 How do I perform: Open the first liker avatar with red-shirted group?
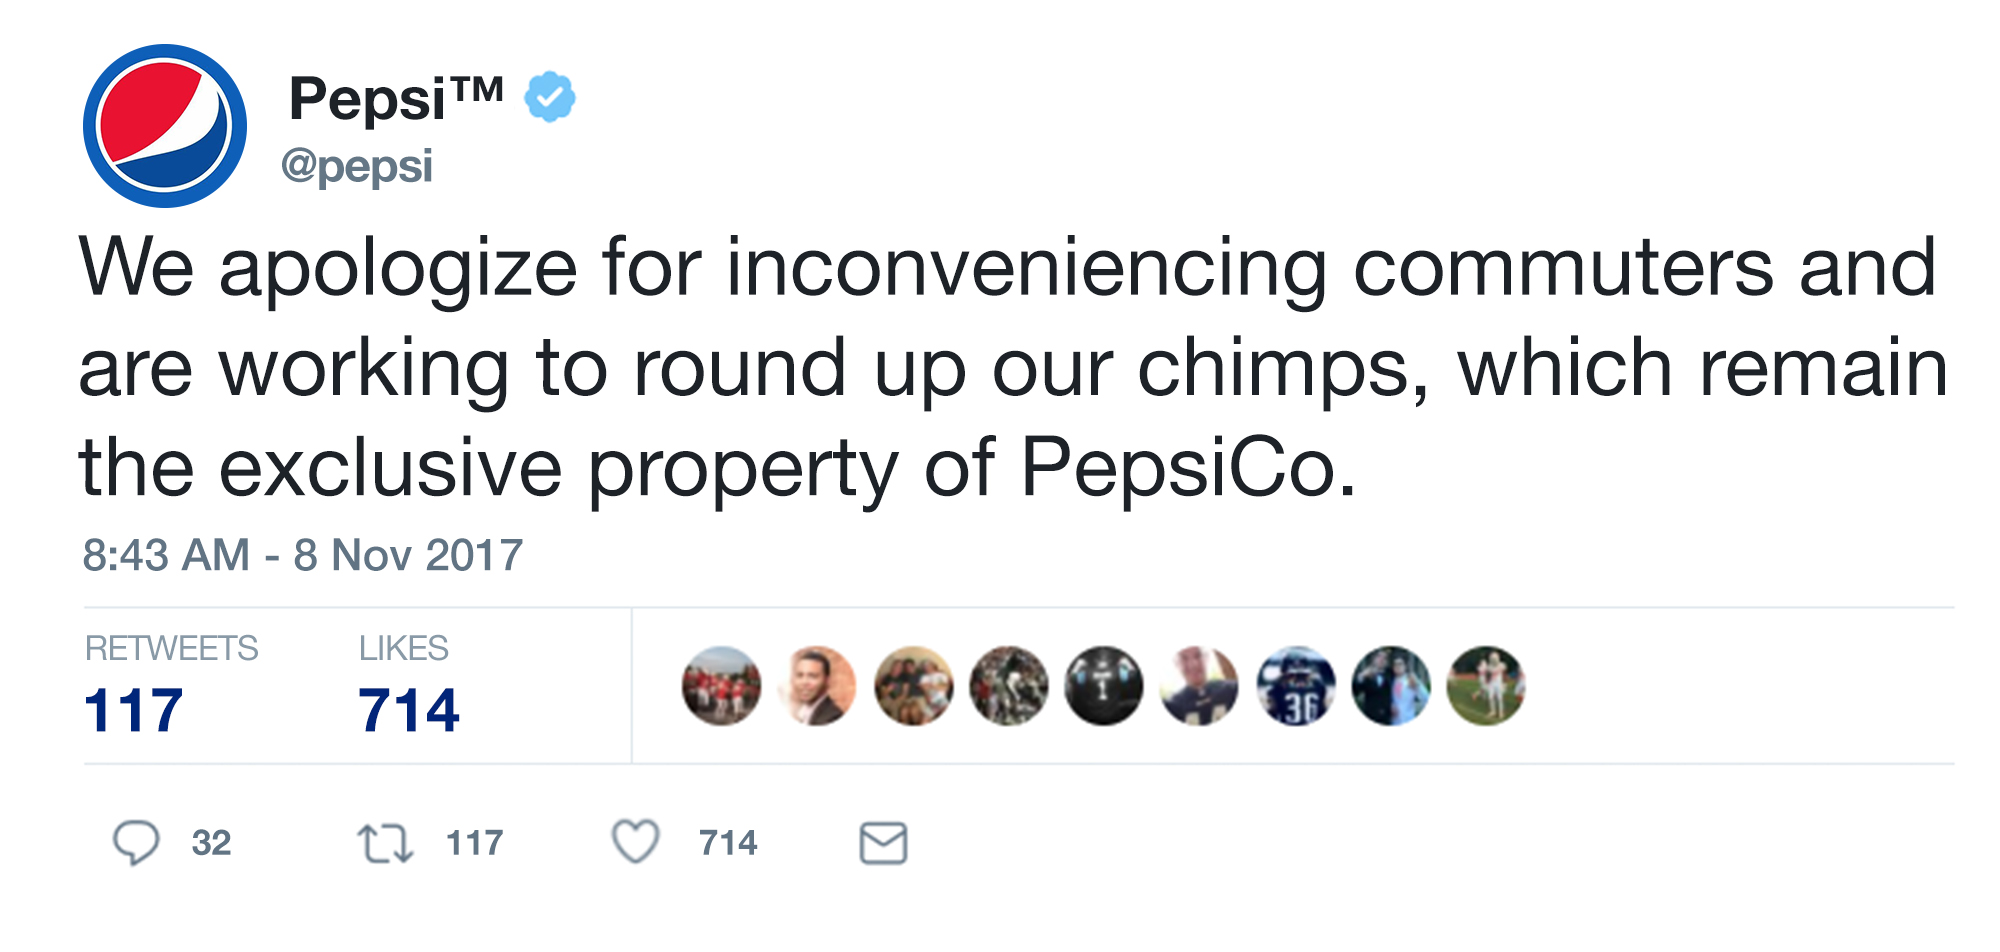tap(721, 686)
